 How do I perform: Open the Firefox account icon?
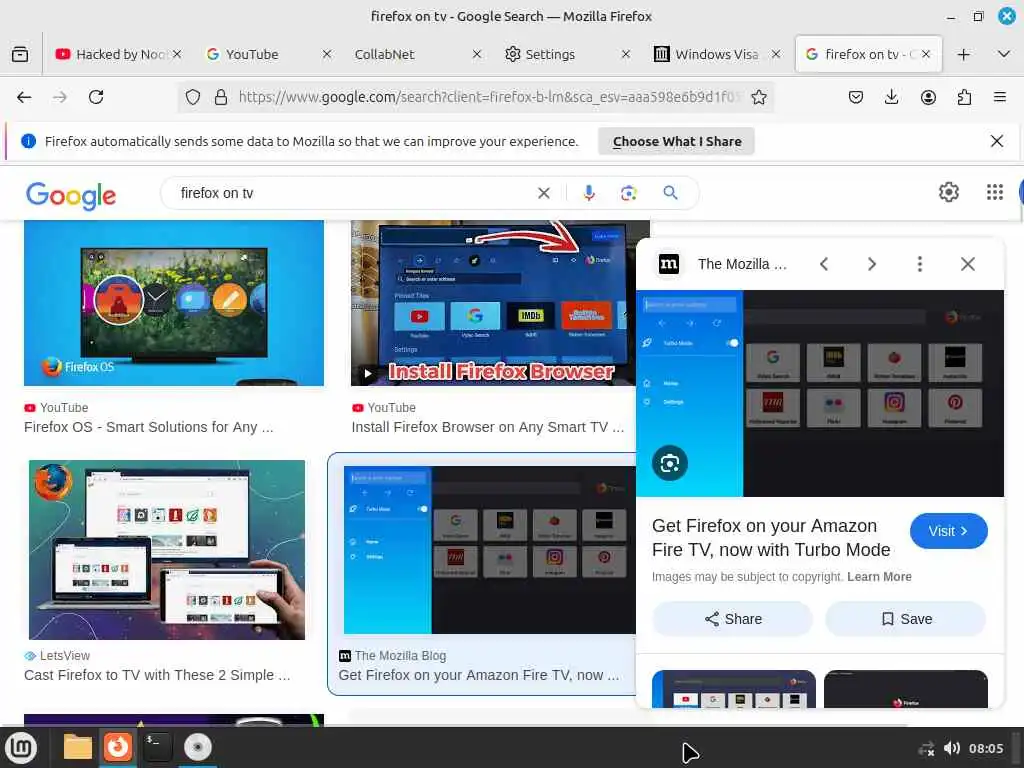[x=928, y=97]
